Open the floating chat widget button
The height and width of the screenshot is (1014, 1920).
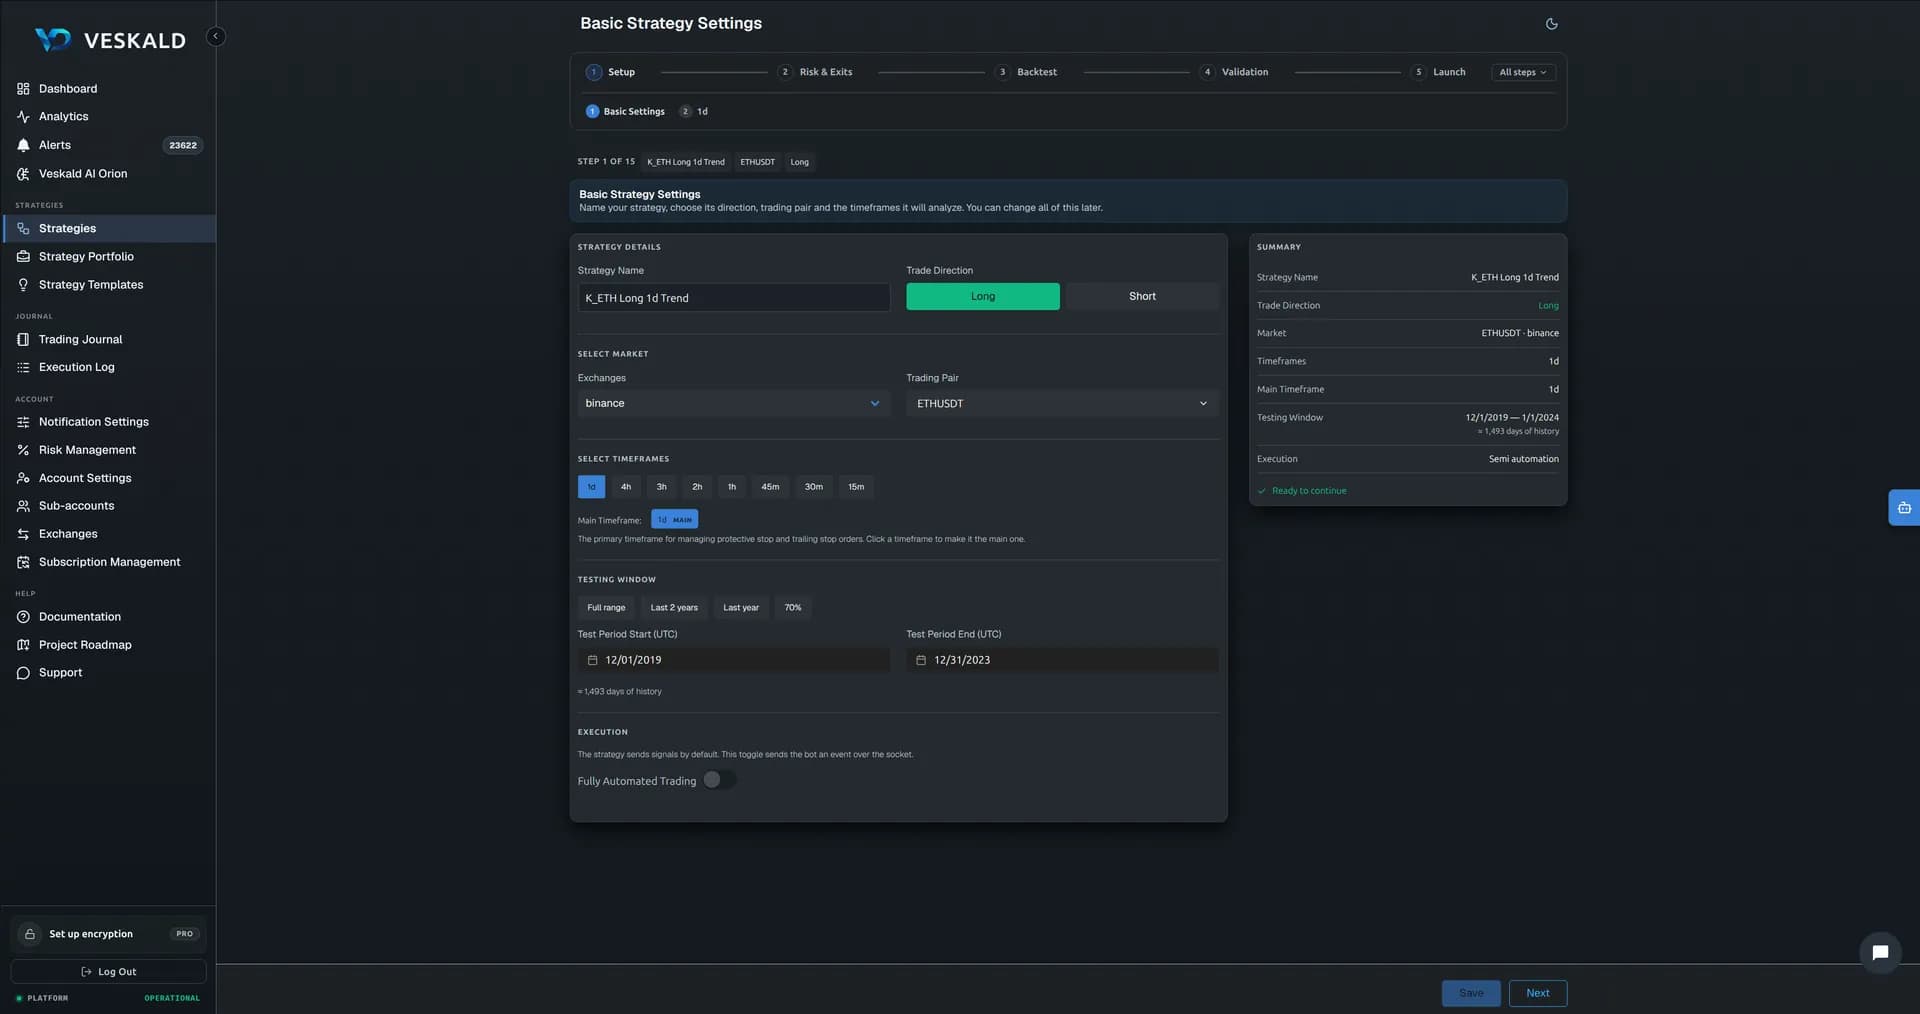tap(1880, 952)
